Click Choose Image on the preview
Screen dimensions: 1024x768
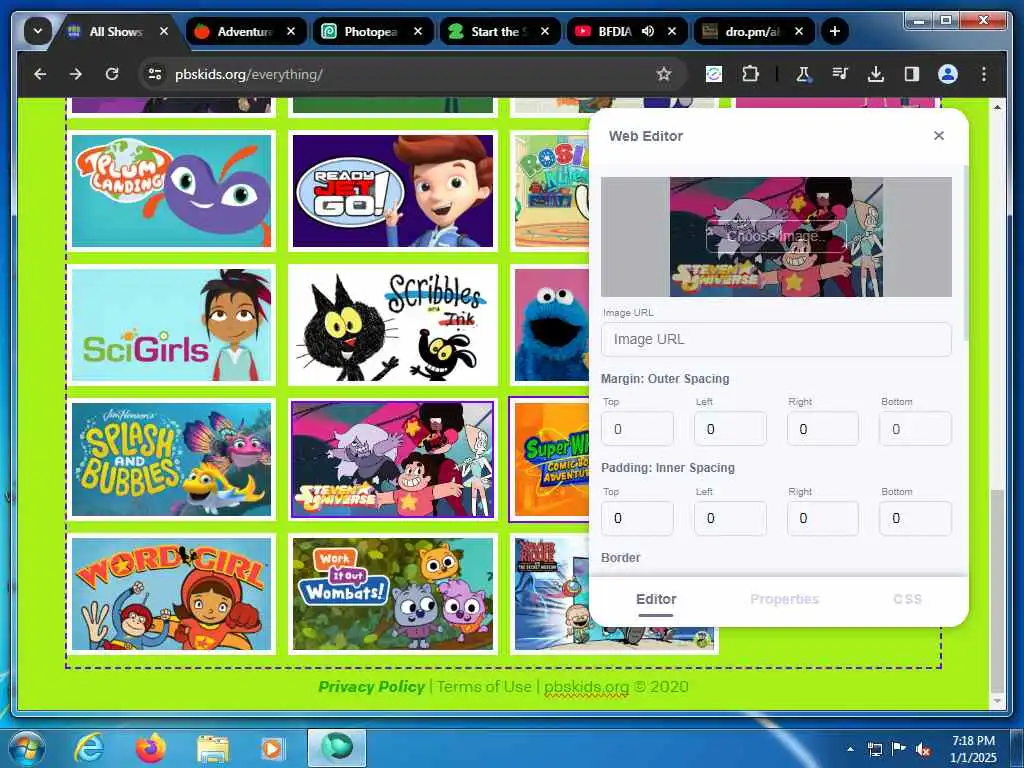click(776, 236)
